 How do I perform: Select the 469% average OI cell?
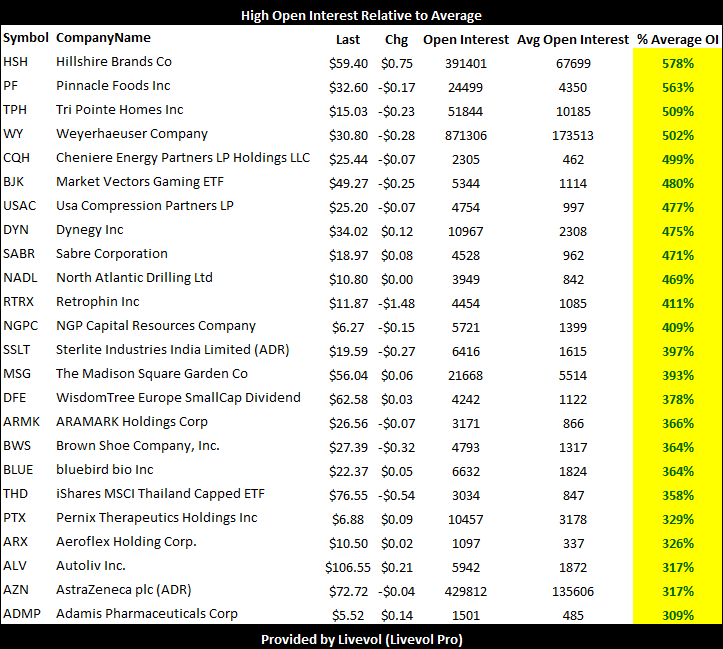click(678, 279)
